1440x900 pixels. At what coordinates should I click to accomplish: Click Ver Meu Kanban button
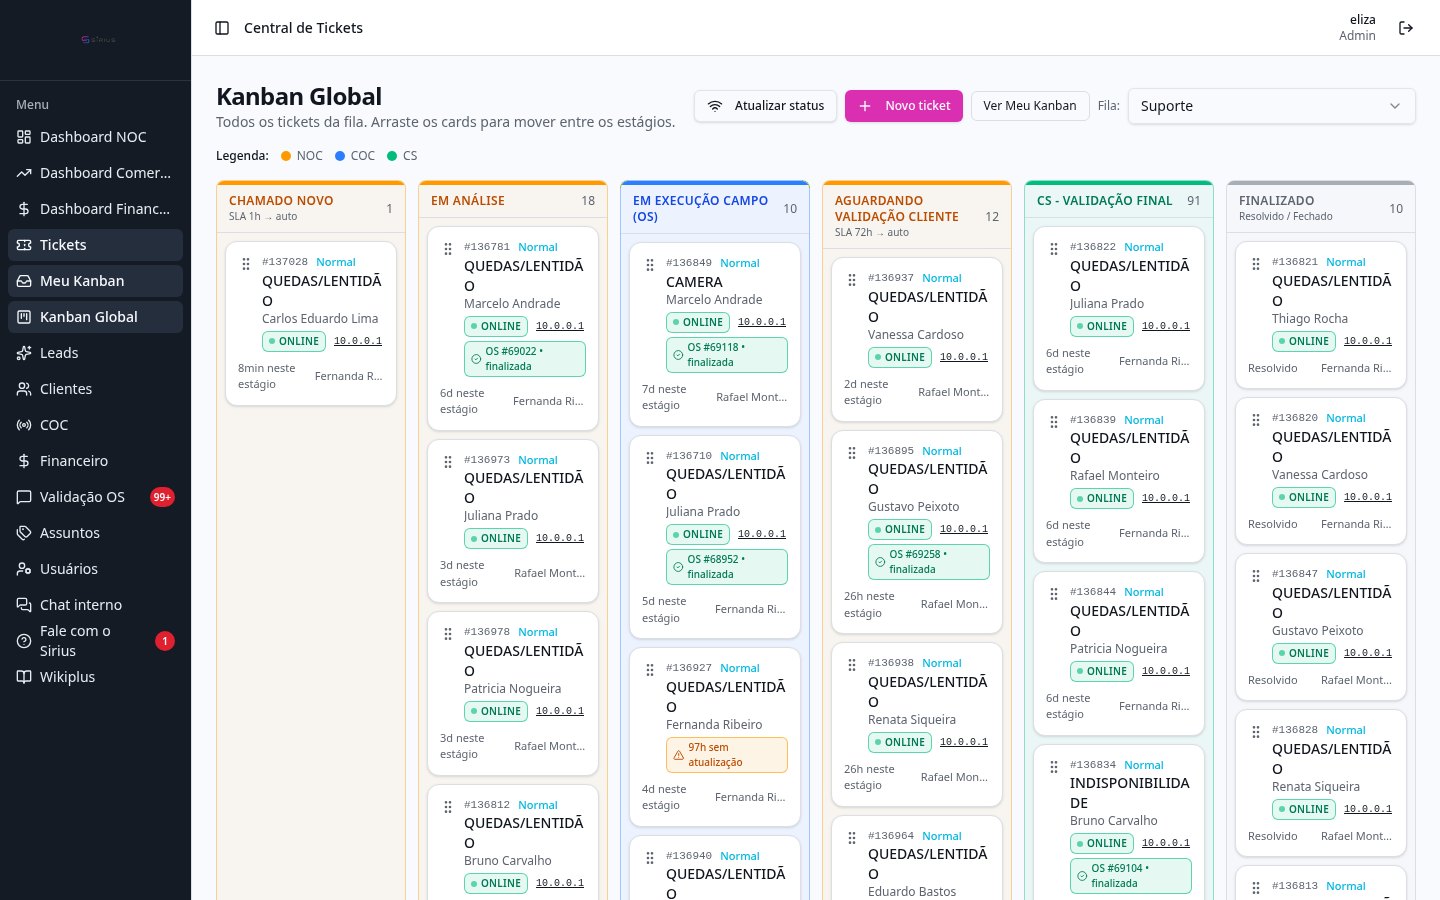[x=1030, y=106]
